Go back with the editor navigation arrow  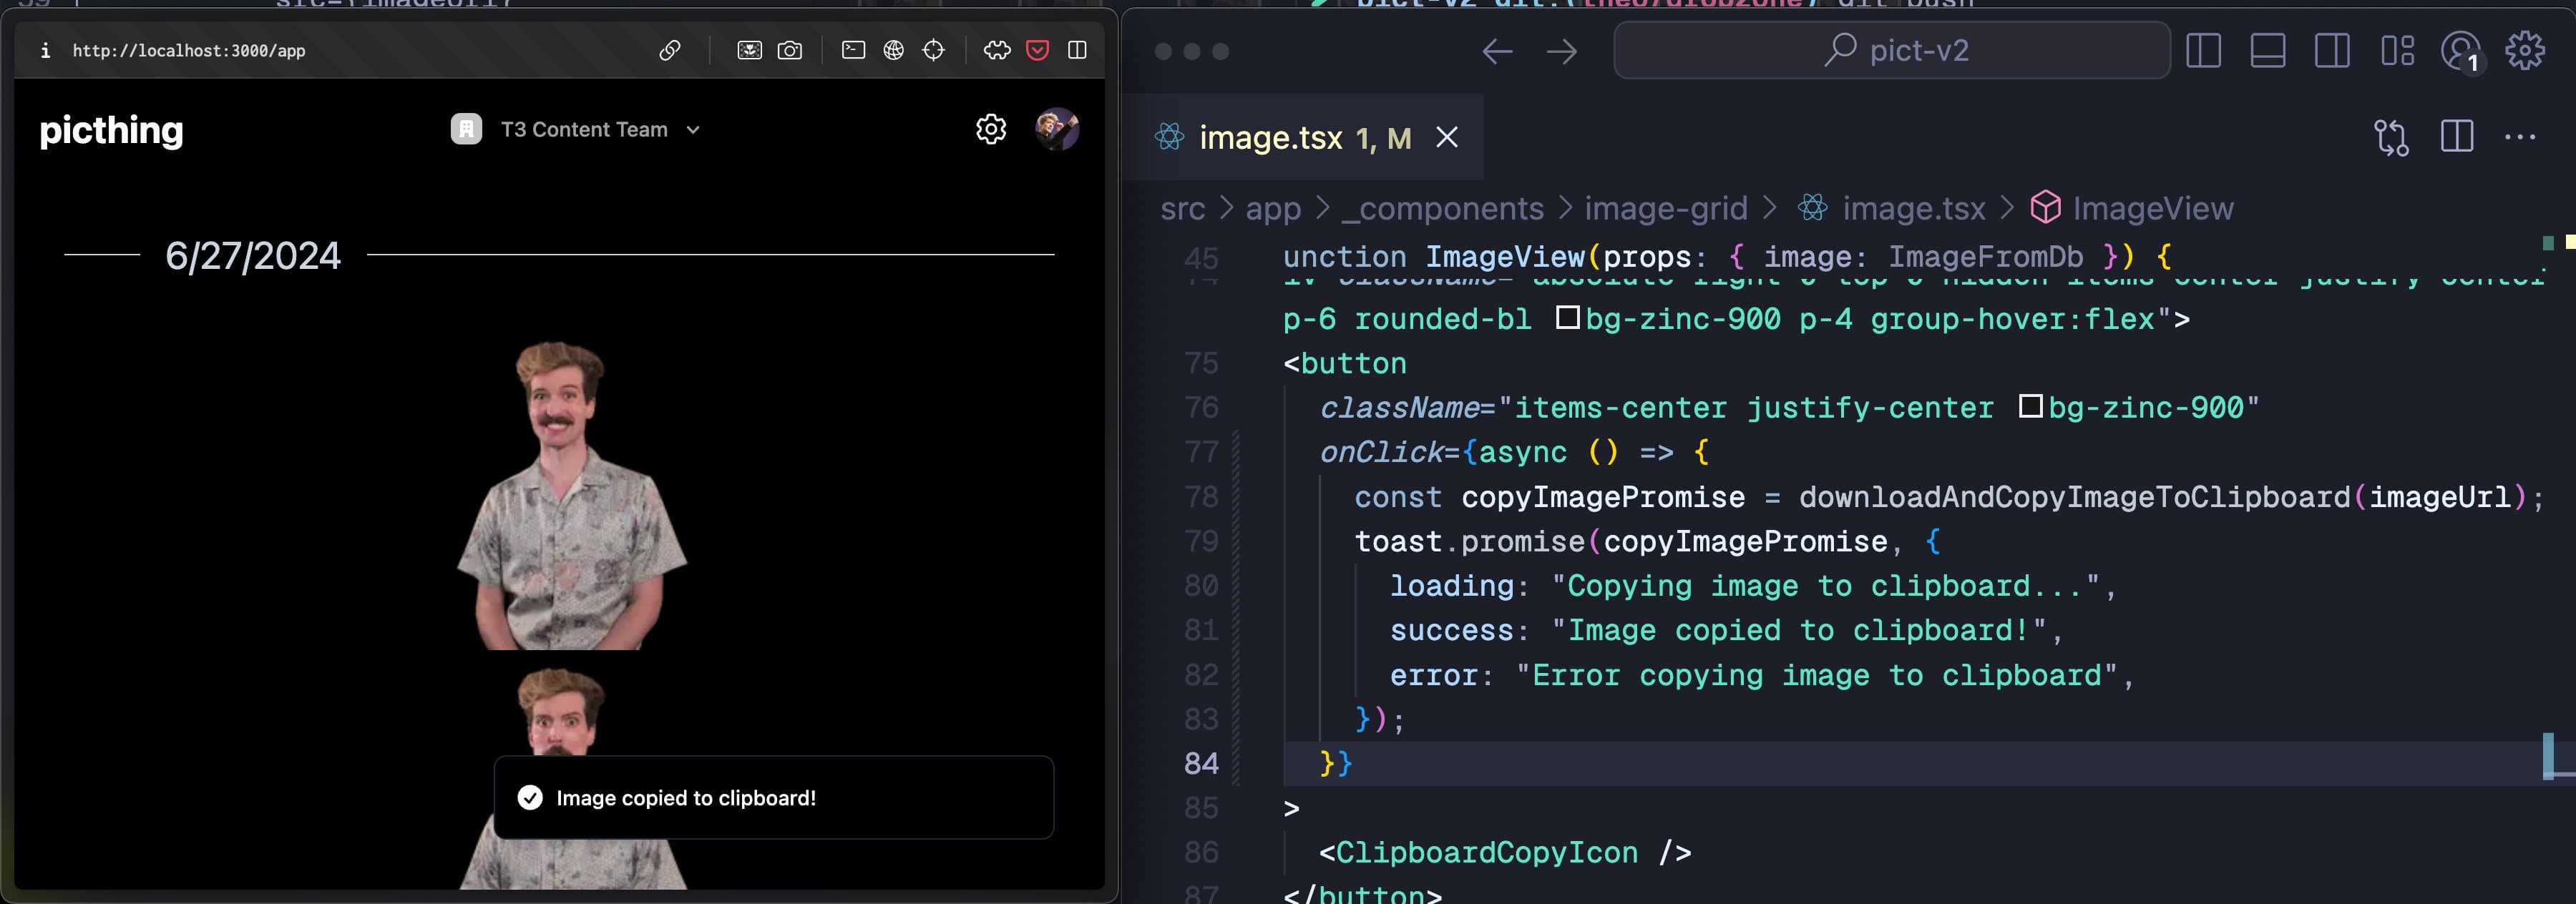click(x=1497, y=51)
